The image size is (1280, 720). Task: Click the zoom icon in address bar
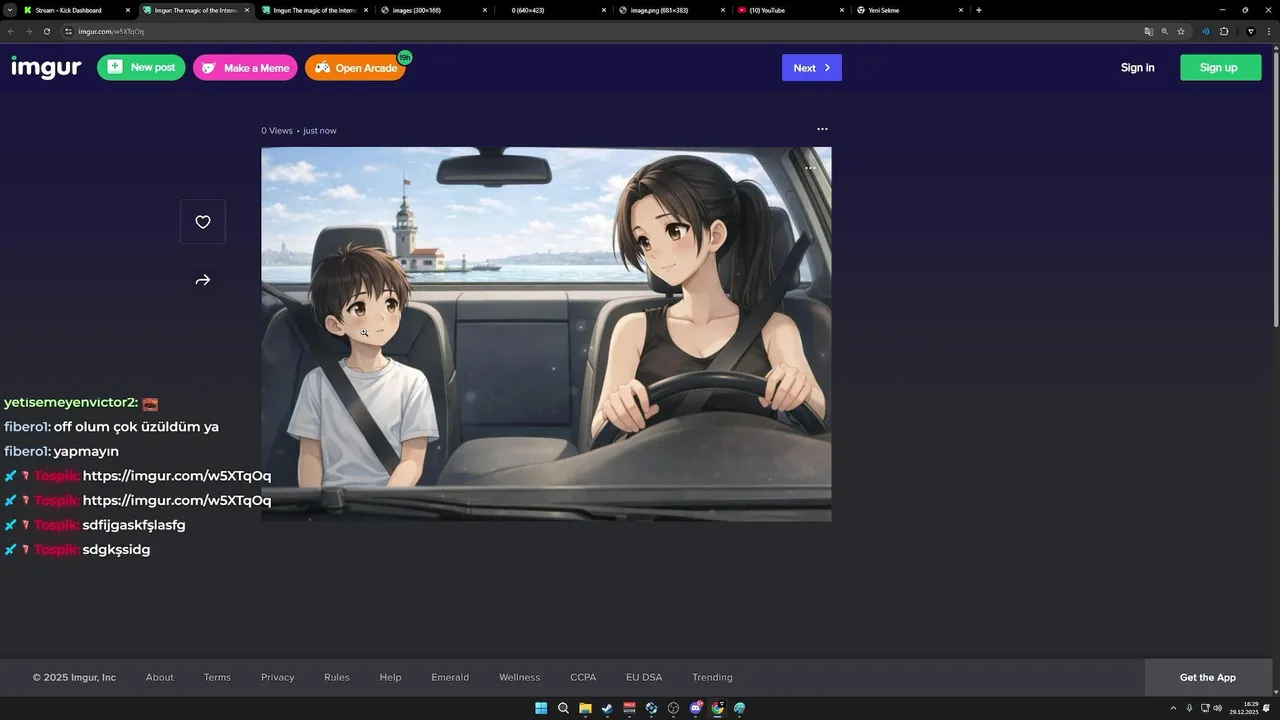point(1165,31)
